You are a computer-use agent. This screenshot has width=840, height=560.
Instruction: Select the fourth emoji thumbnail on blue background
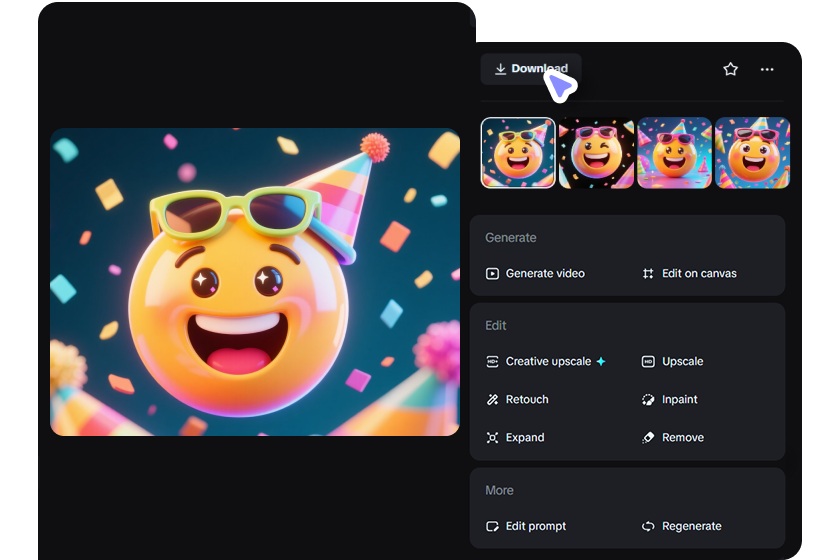click(752, 153)
